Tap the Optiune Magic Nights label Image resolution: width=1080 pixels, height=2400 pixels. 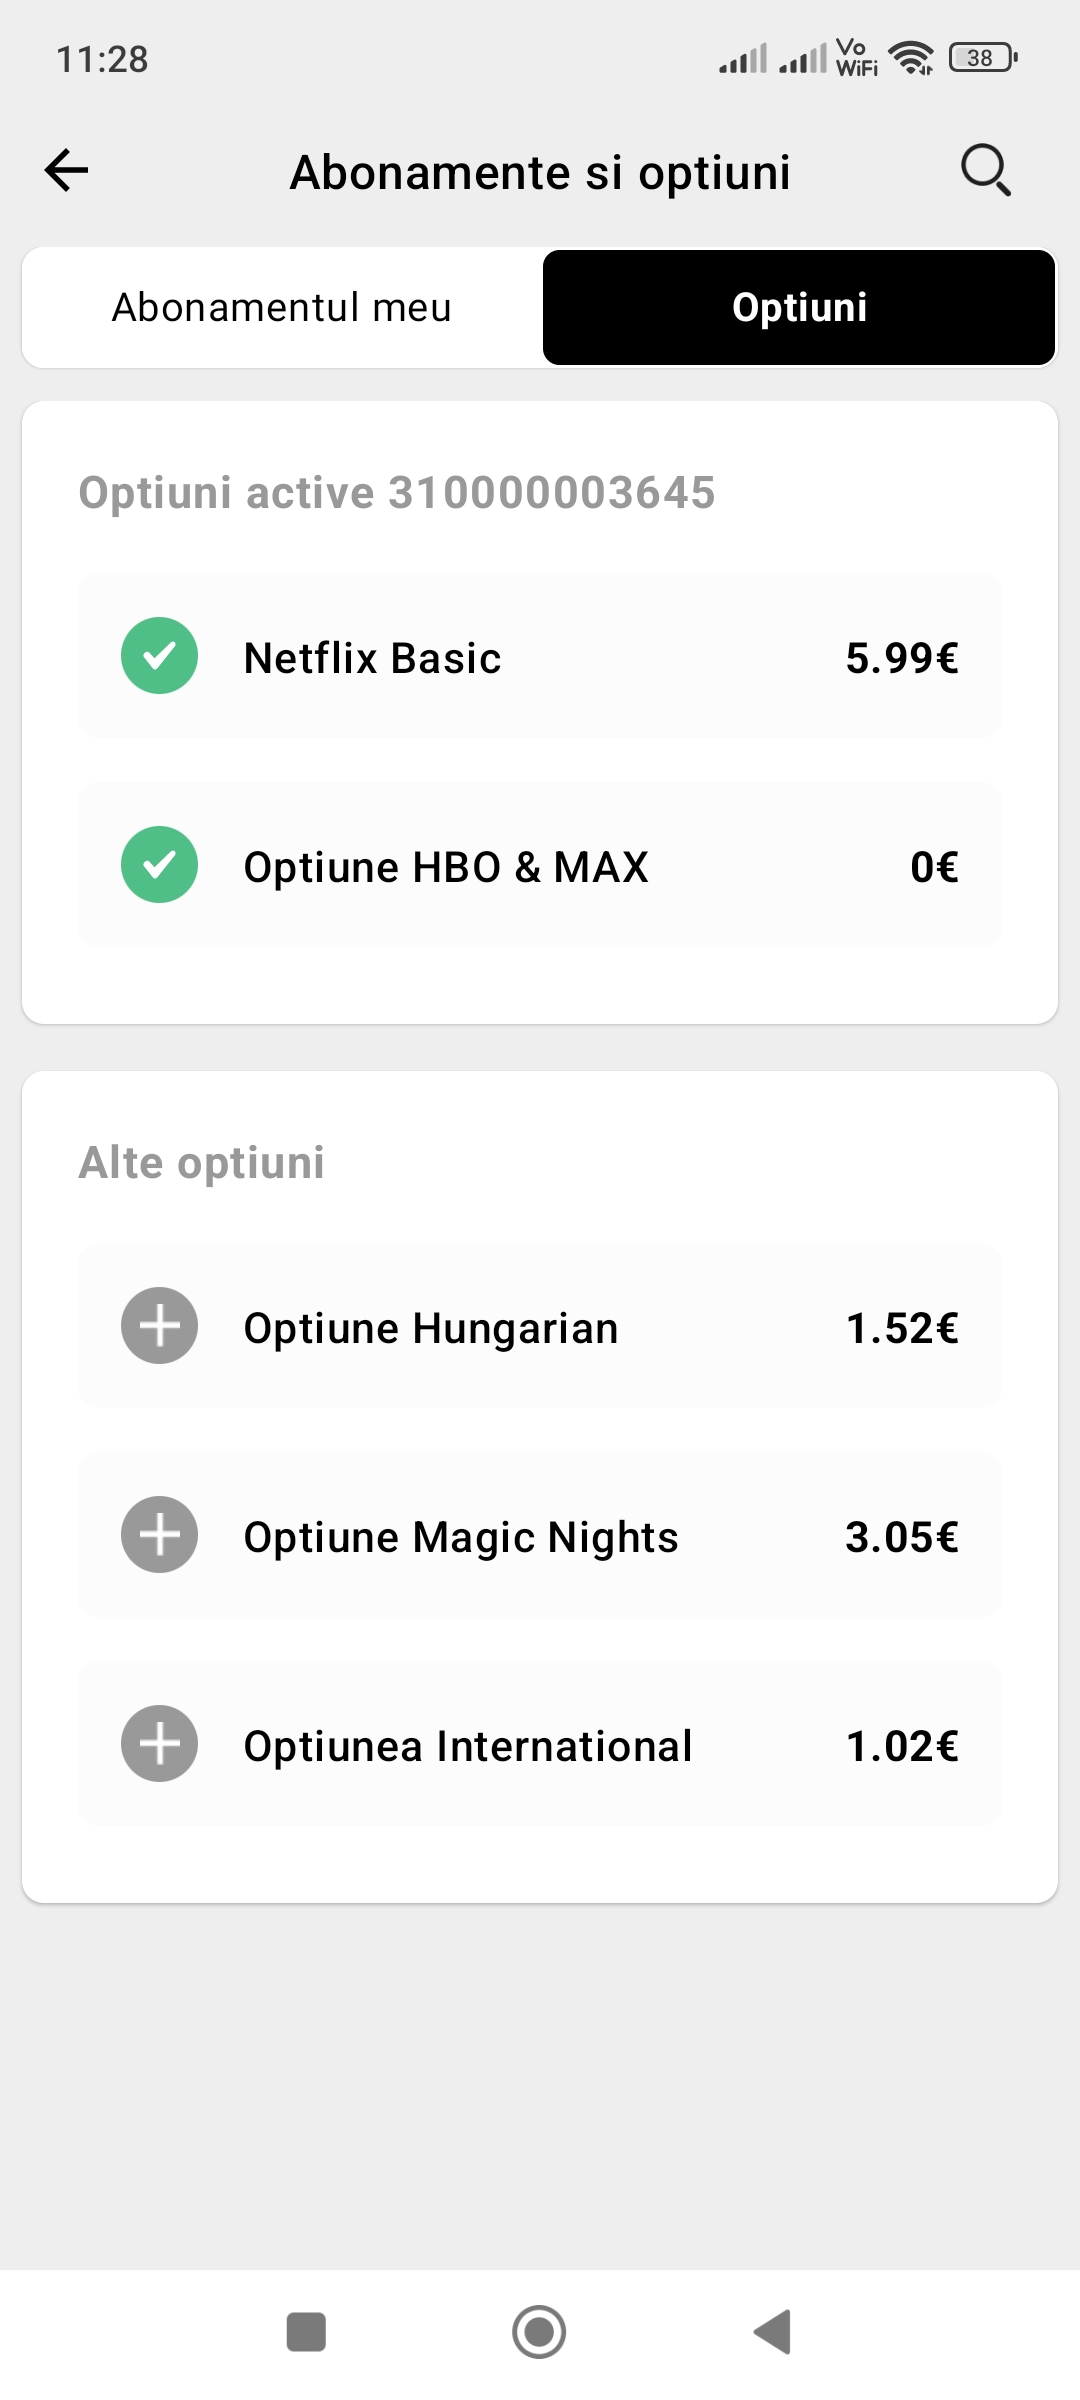[x=461, y=1537]
